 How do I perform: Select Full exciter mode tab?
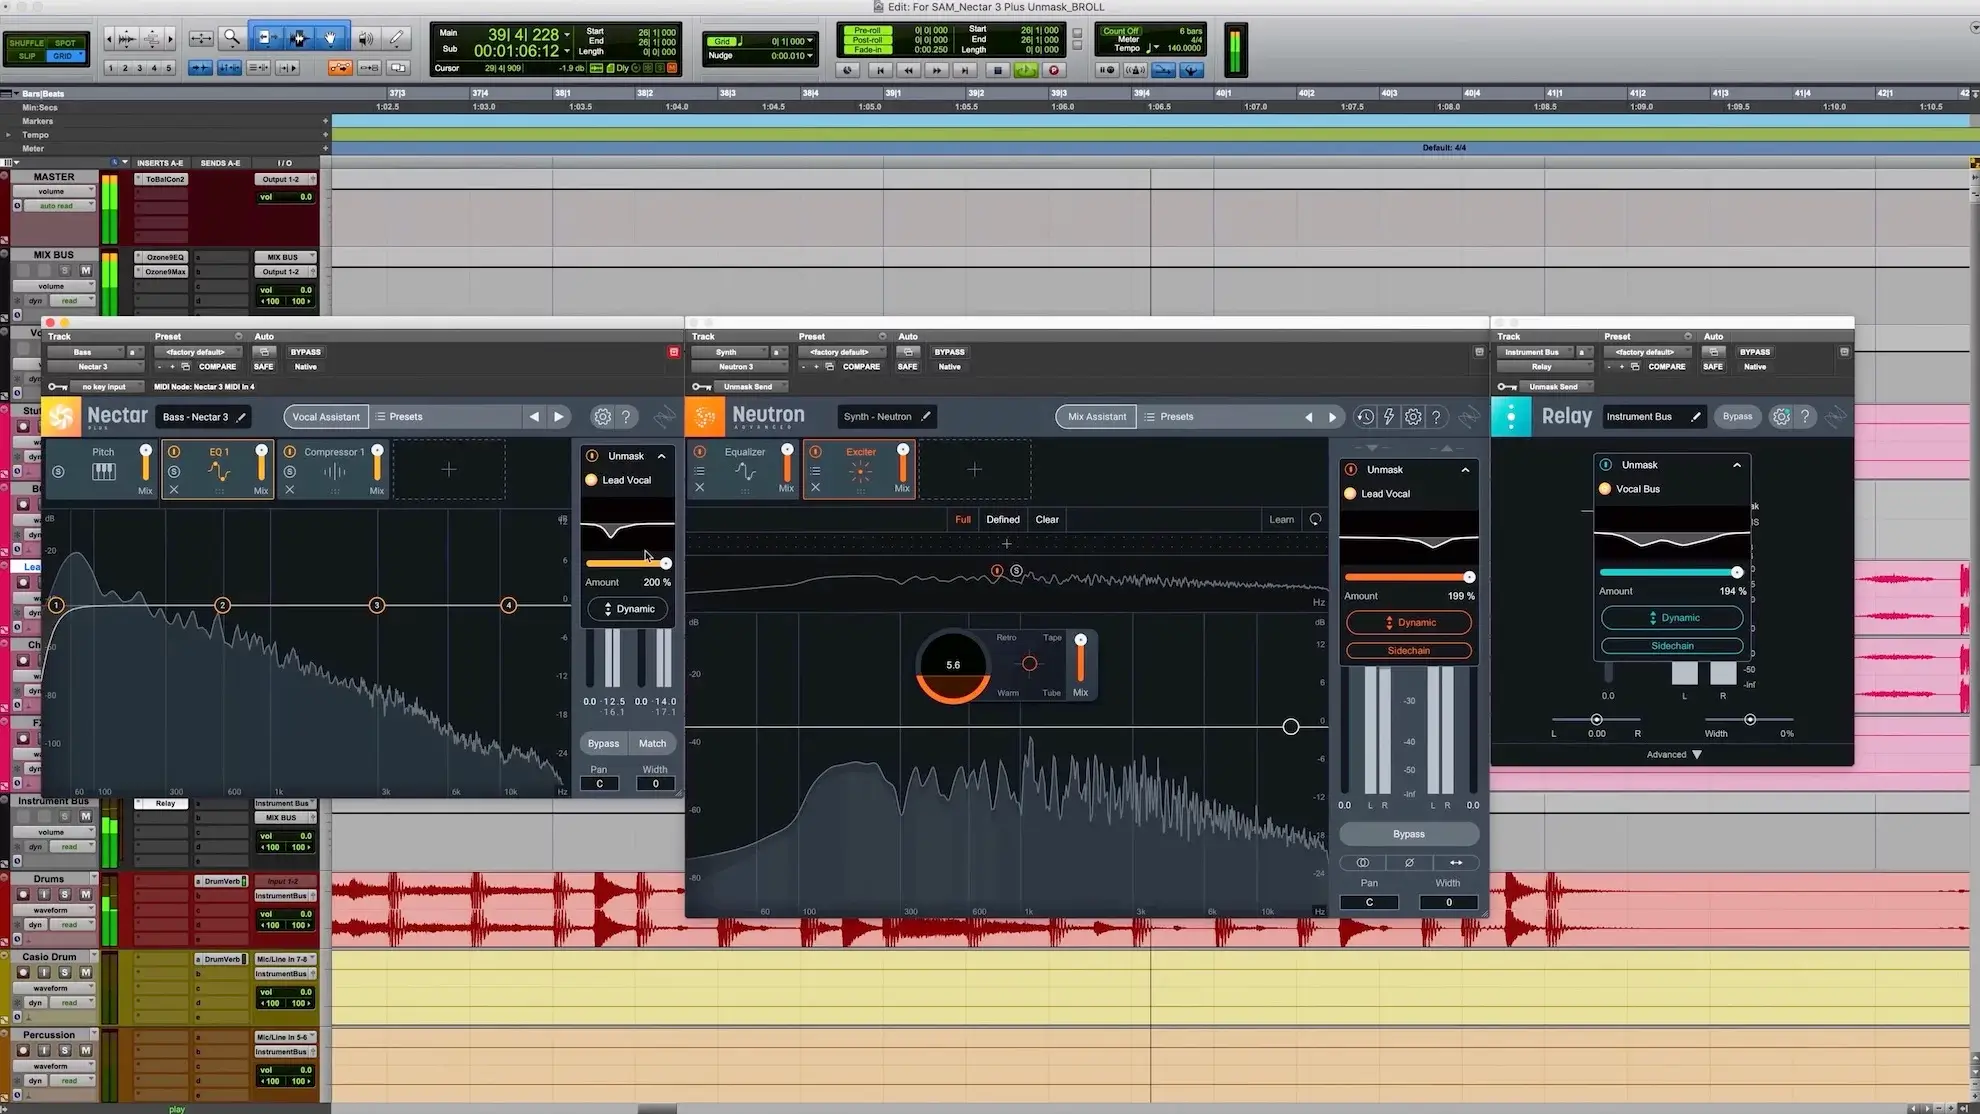(x=963, y=520)
